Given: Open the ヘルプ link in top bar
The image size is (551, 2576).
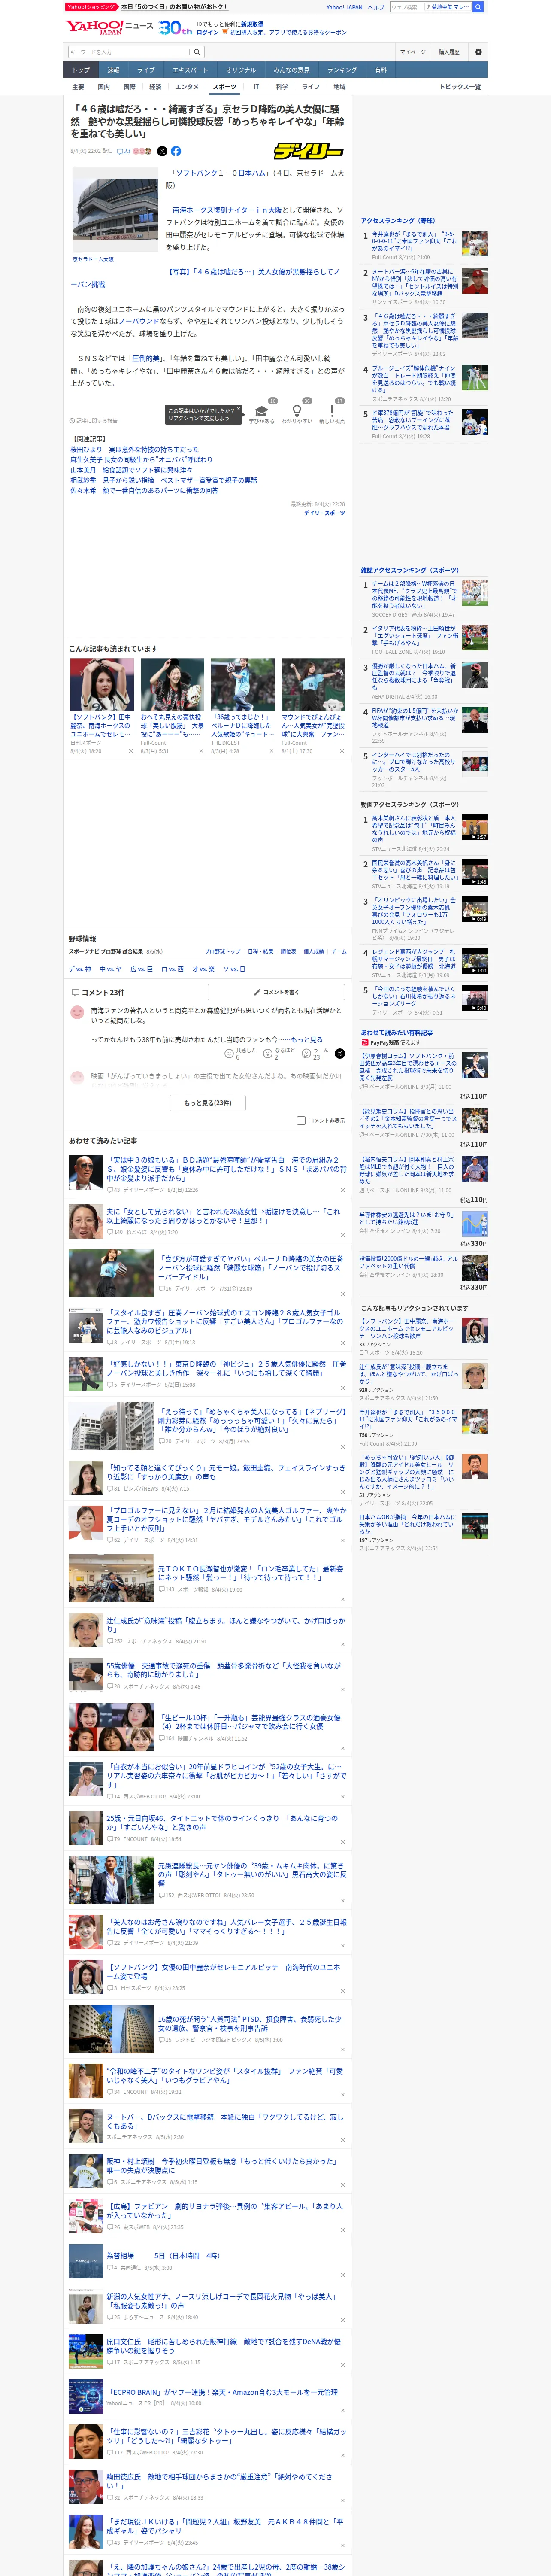Looking at the screenshot, I should tap(376, 7).
